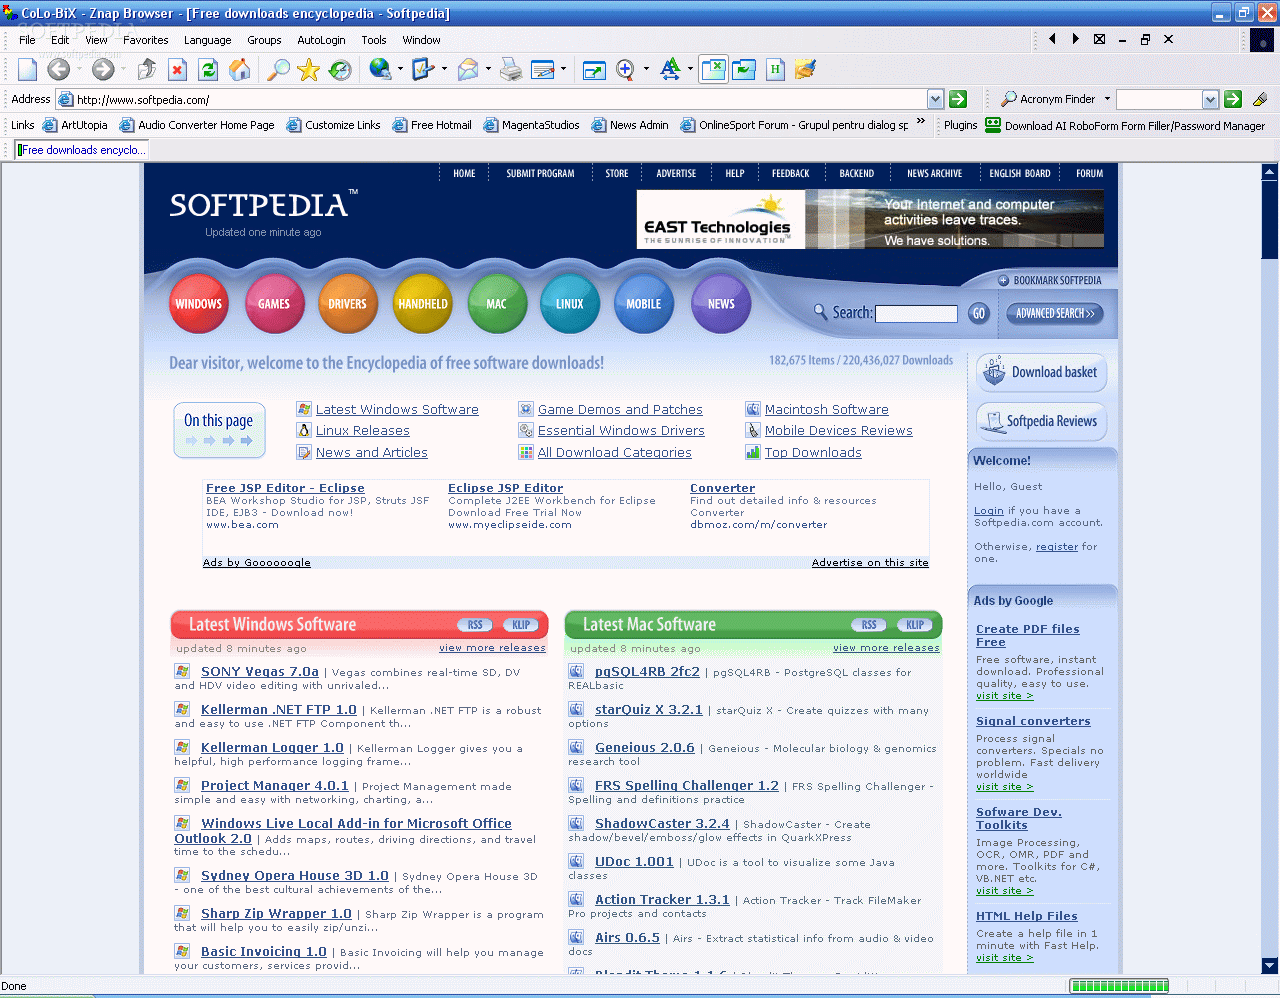
Task: Click the Login link in Welcome panel
Action: point(989,510)
